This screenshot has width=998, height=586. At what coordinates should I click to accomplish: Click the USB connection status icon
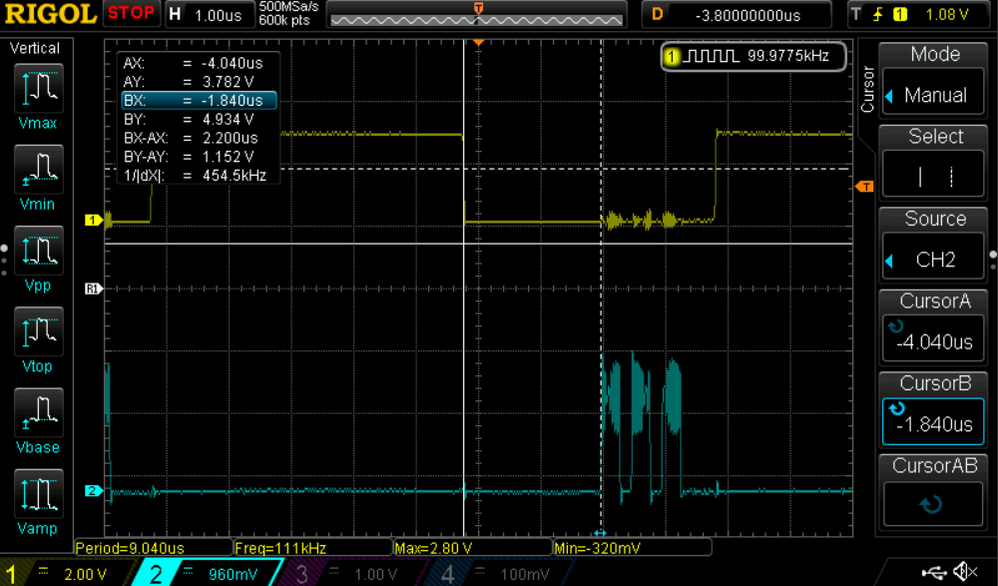click(x=935, y=573)
